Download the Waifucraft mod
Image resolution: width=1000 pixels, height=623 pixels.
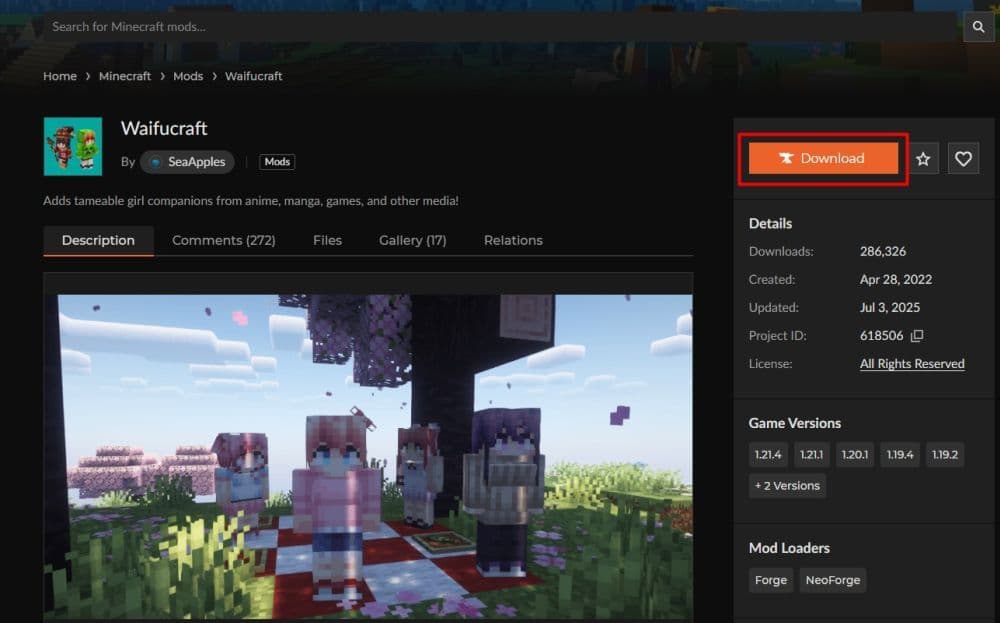tap(823, 158)
